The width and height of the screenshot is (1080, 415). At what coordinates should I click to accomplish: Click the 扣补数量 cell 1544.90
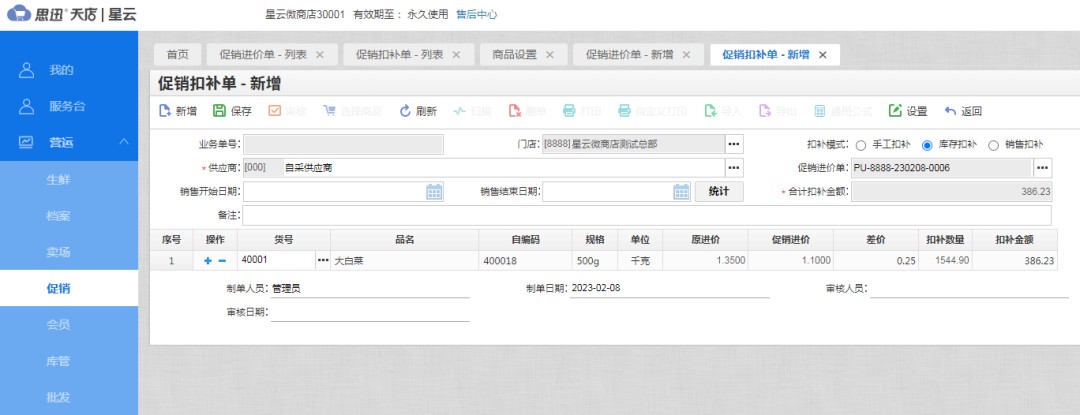click(946, 261)
